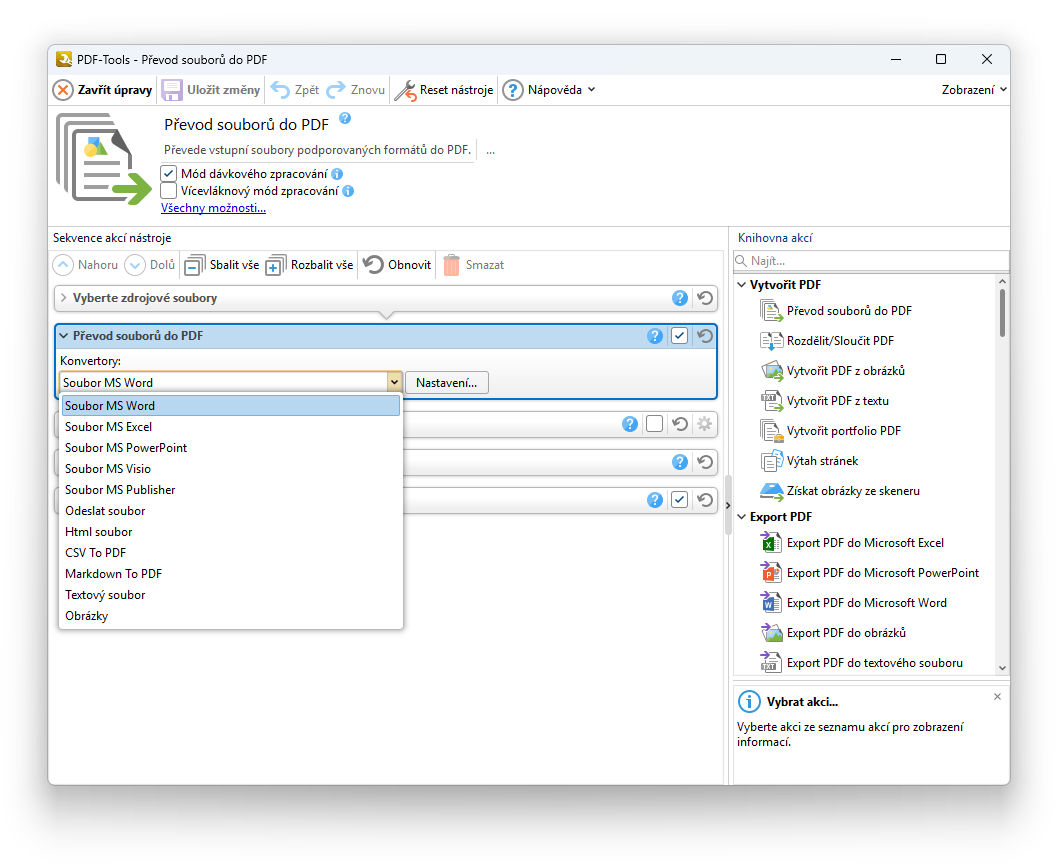Open Nápověda help menu

coord(550,90)
